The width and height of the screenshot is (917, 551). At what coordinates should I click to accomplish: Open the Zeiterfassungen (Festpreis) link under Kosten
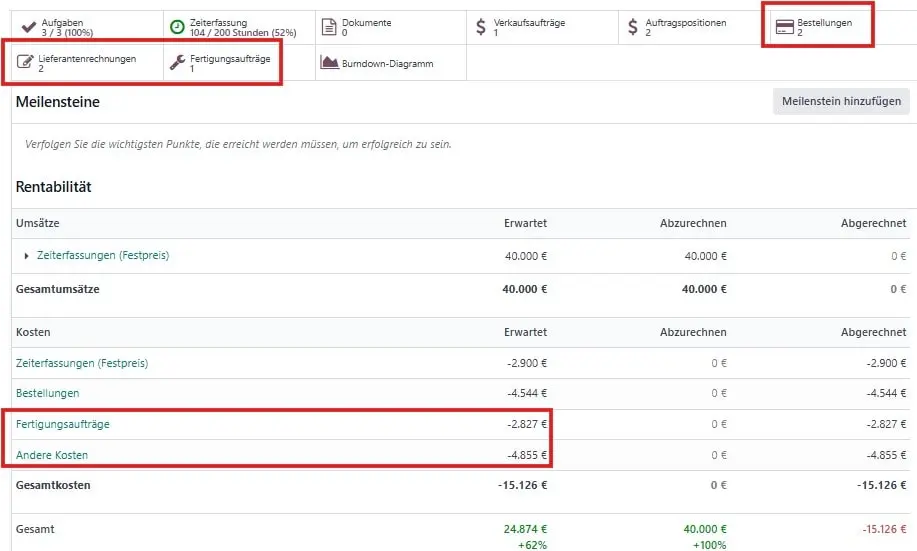coord(82,363)
